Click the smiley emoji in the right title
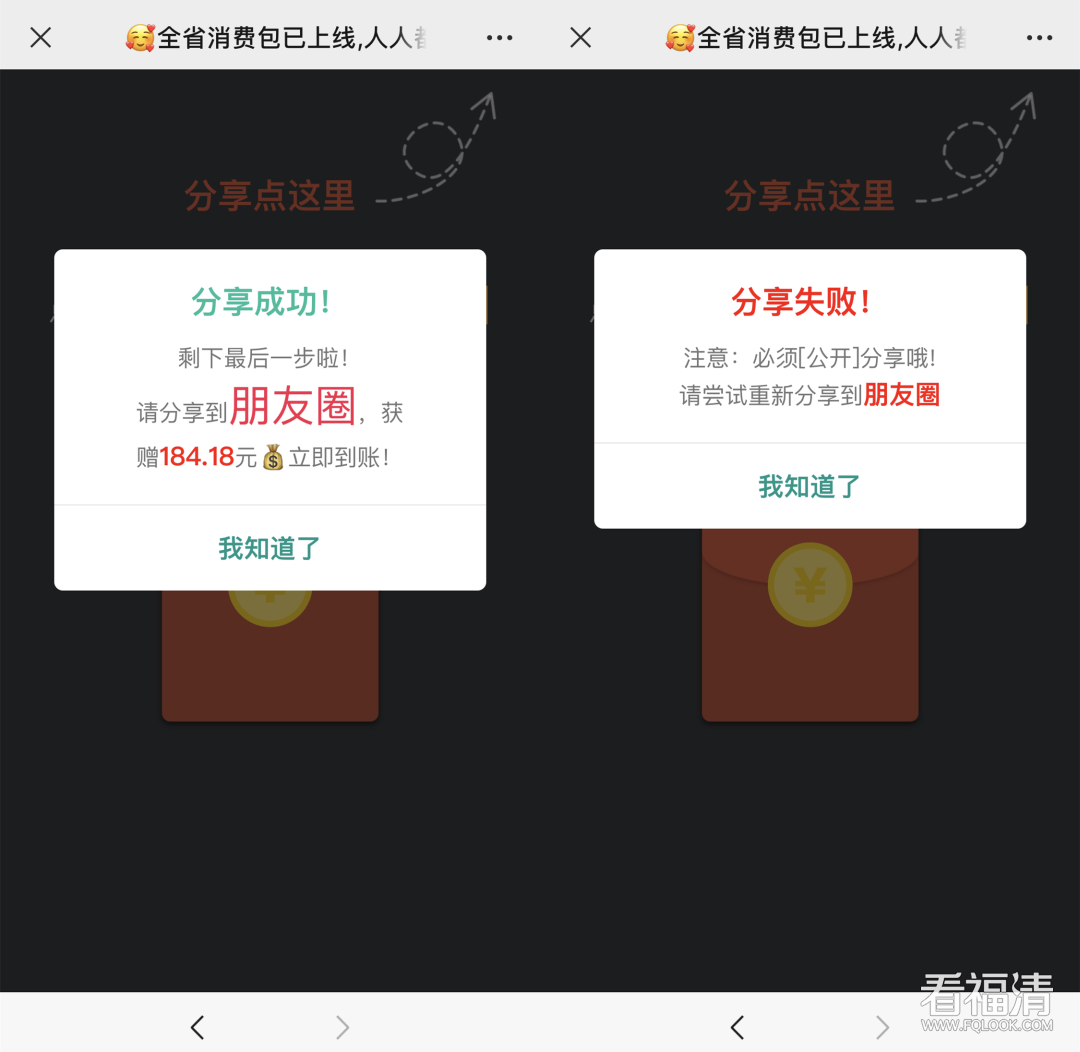Image resolution: width=1080 pixels, height=1052 pixels. click(x=680, y=38)
